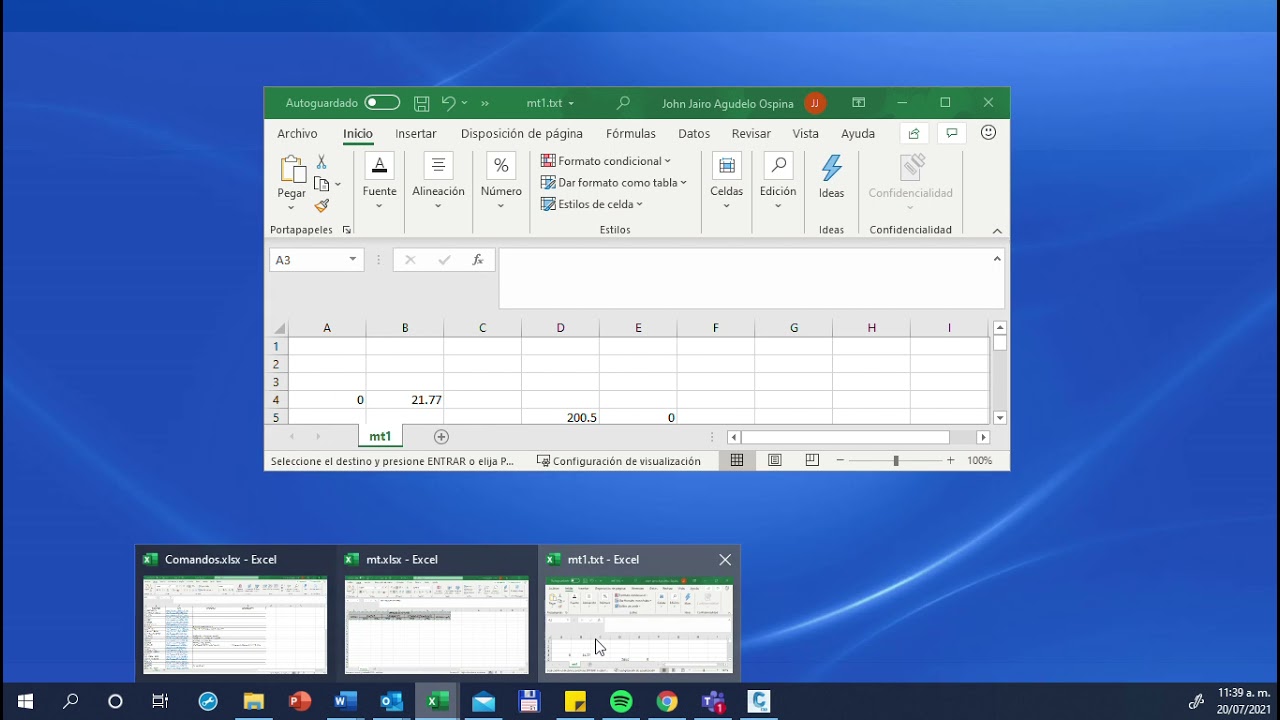Open the Undo history dropdown arrow

pos(465,103)
